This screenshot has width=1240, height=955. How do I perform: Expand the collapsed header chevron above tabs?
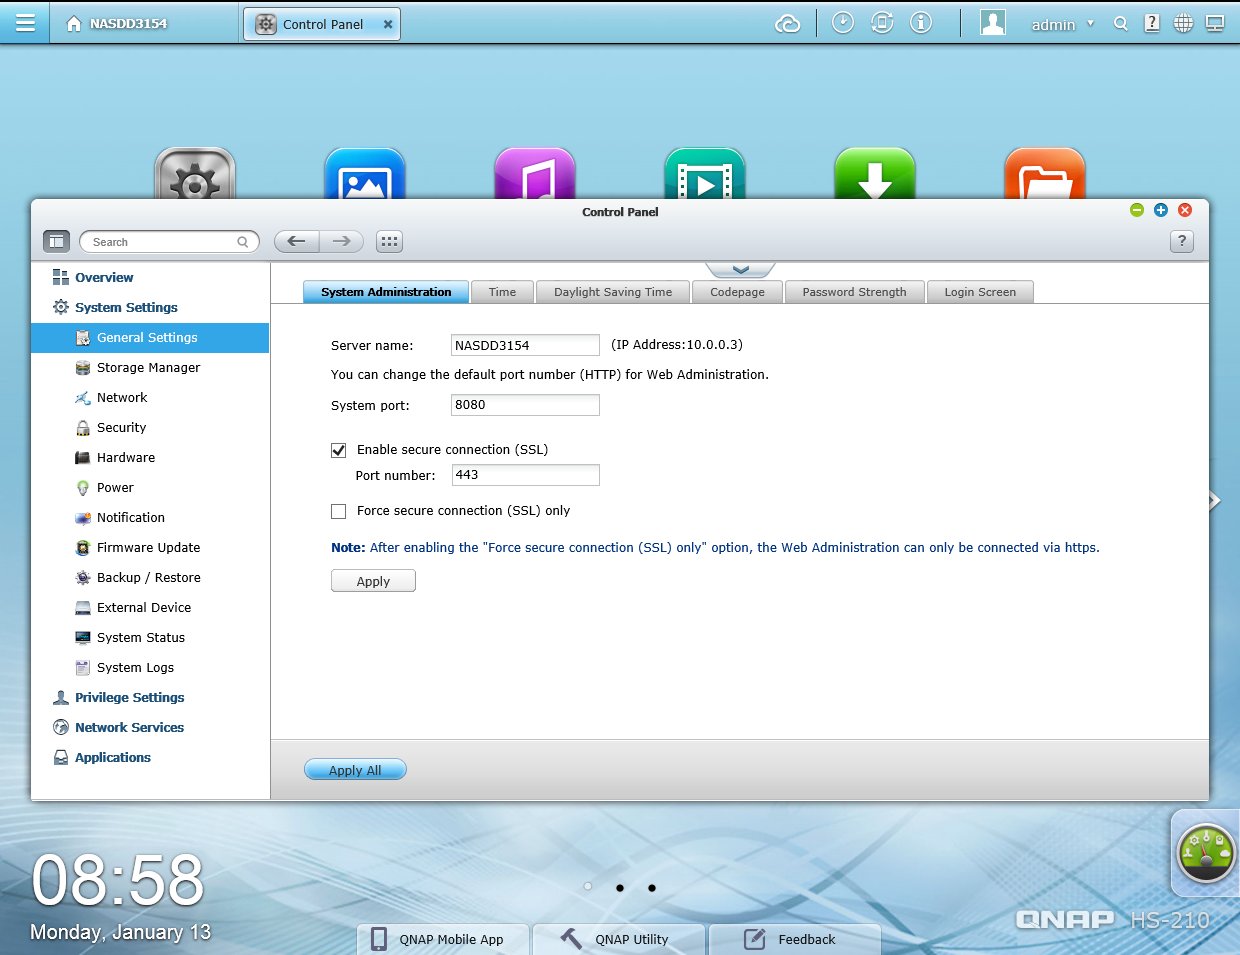pos(740,270)
